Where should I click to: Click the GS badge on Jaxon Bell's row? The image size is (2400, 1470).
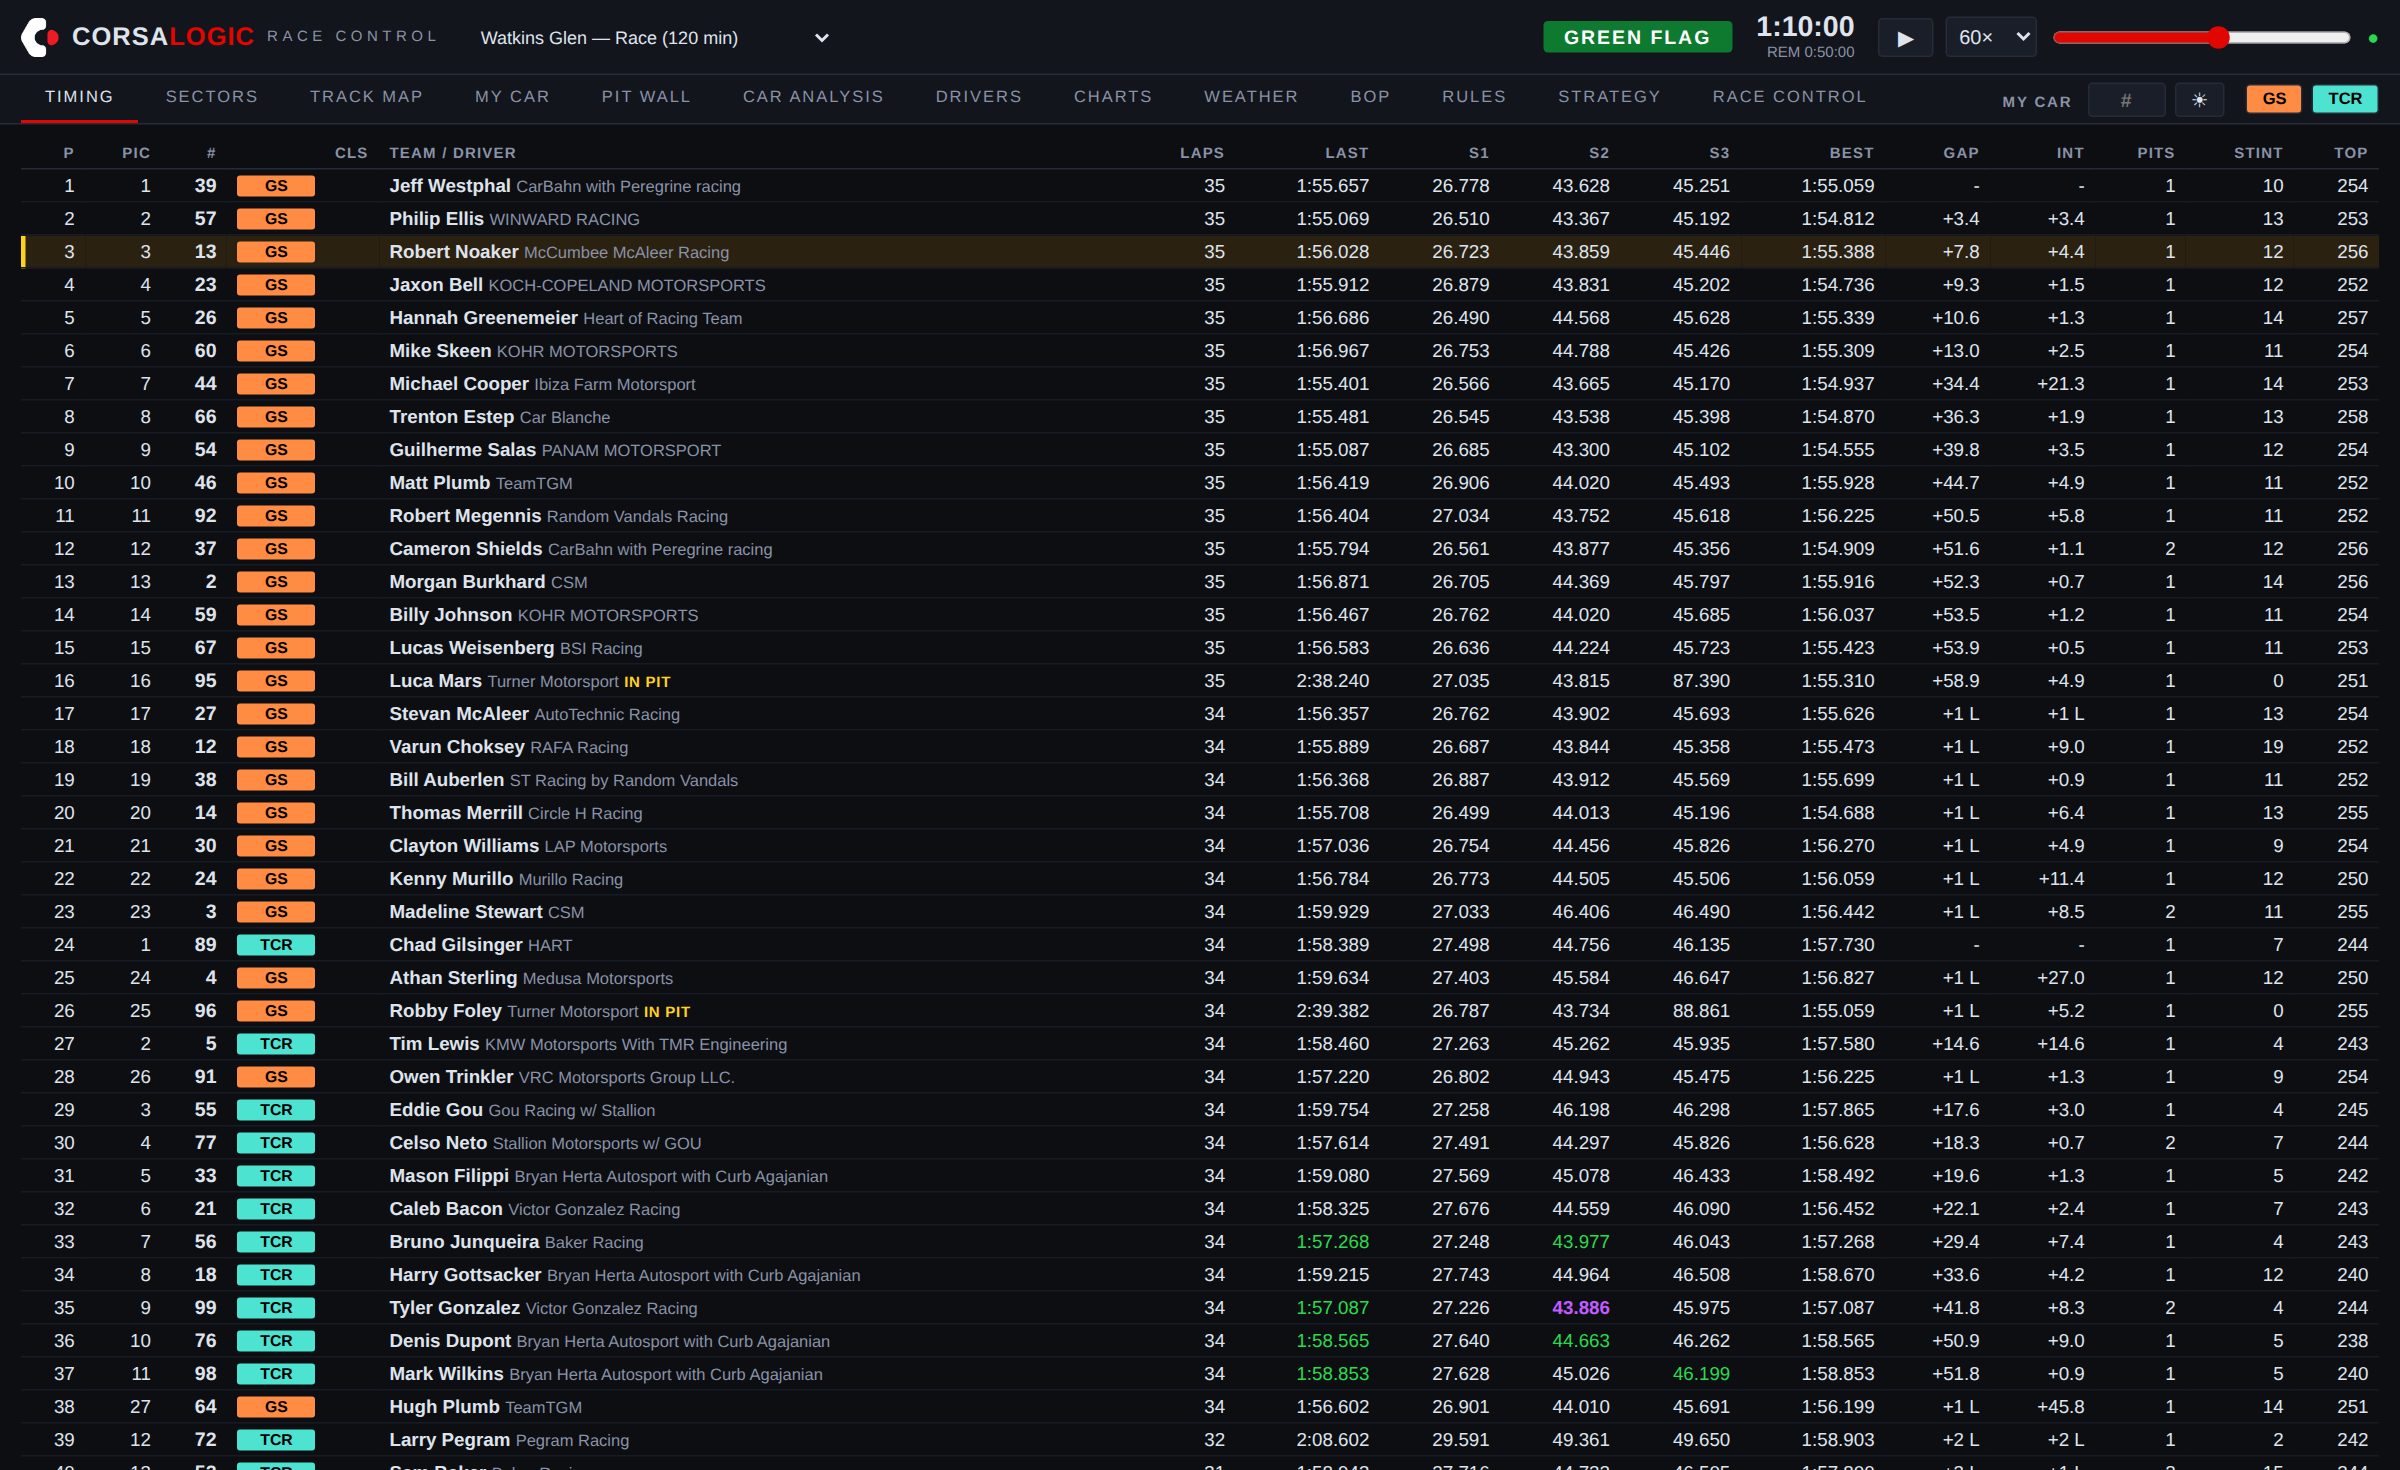(276, 285)
